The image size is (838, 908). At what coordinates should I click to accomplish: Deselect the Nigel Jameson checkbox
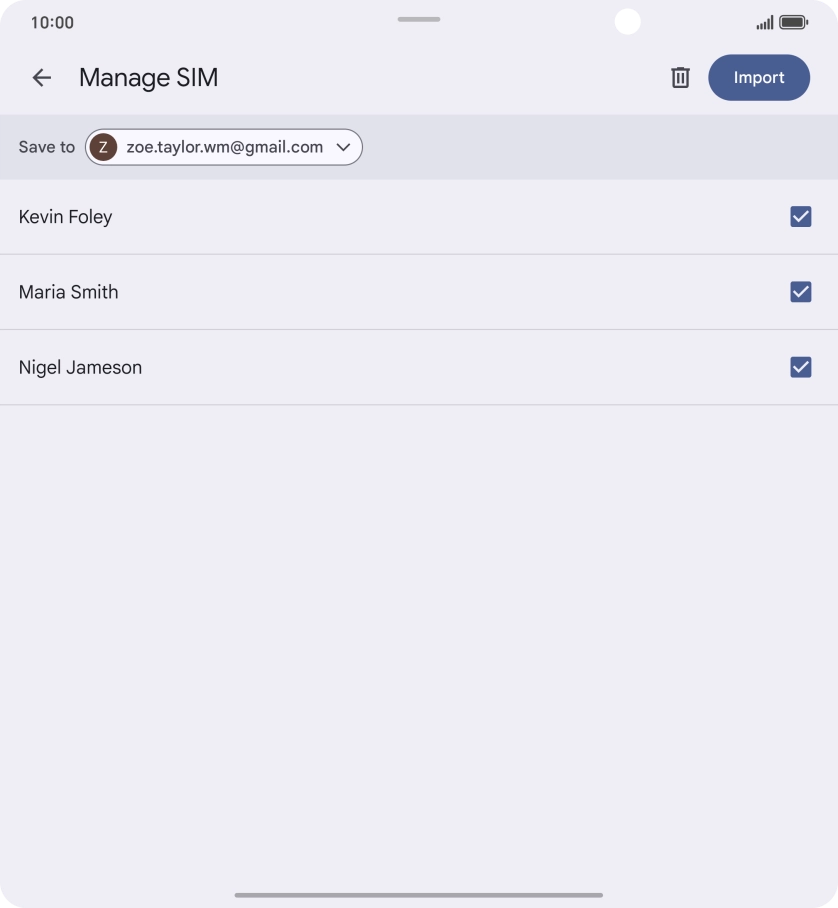(800, 367)
